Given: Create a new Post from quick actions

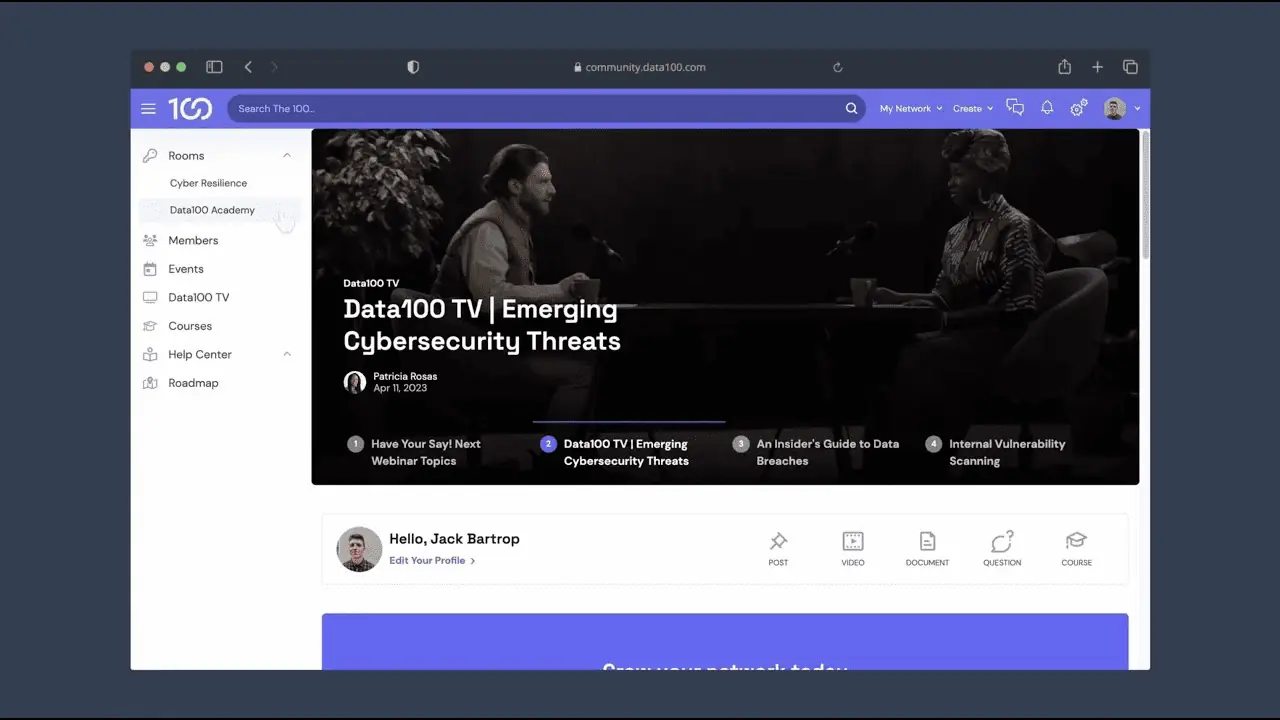Looking at the screenshot, I should click(x=778, y=548).
